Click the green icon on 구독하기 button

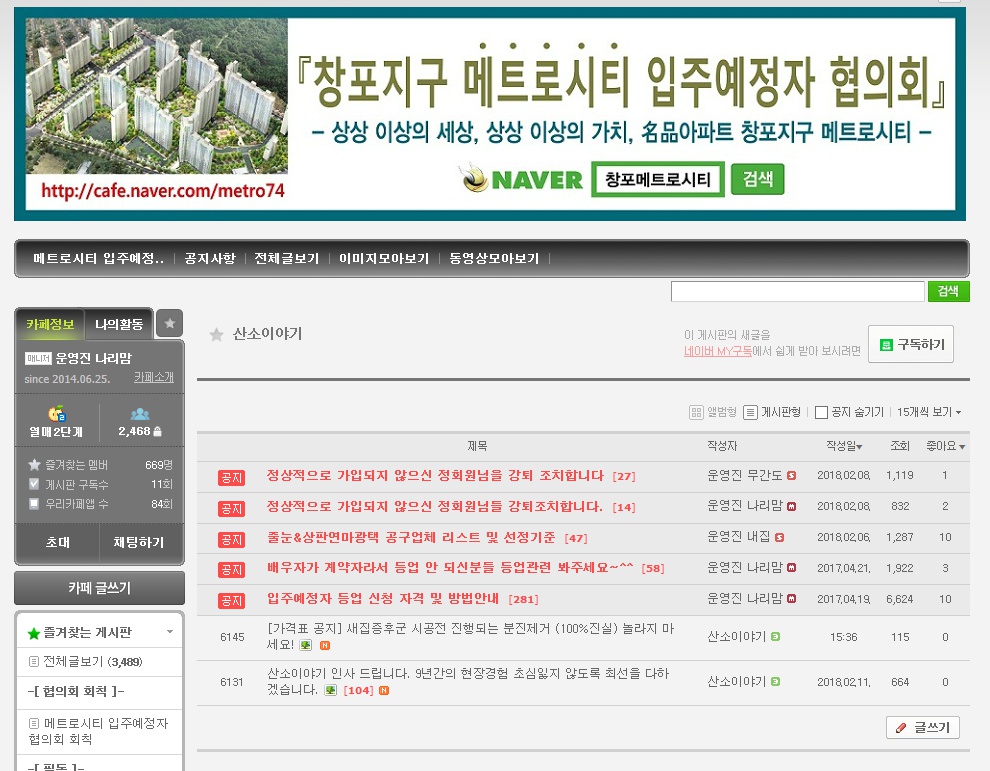click(886, 345)
